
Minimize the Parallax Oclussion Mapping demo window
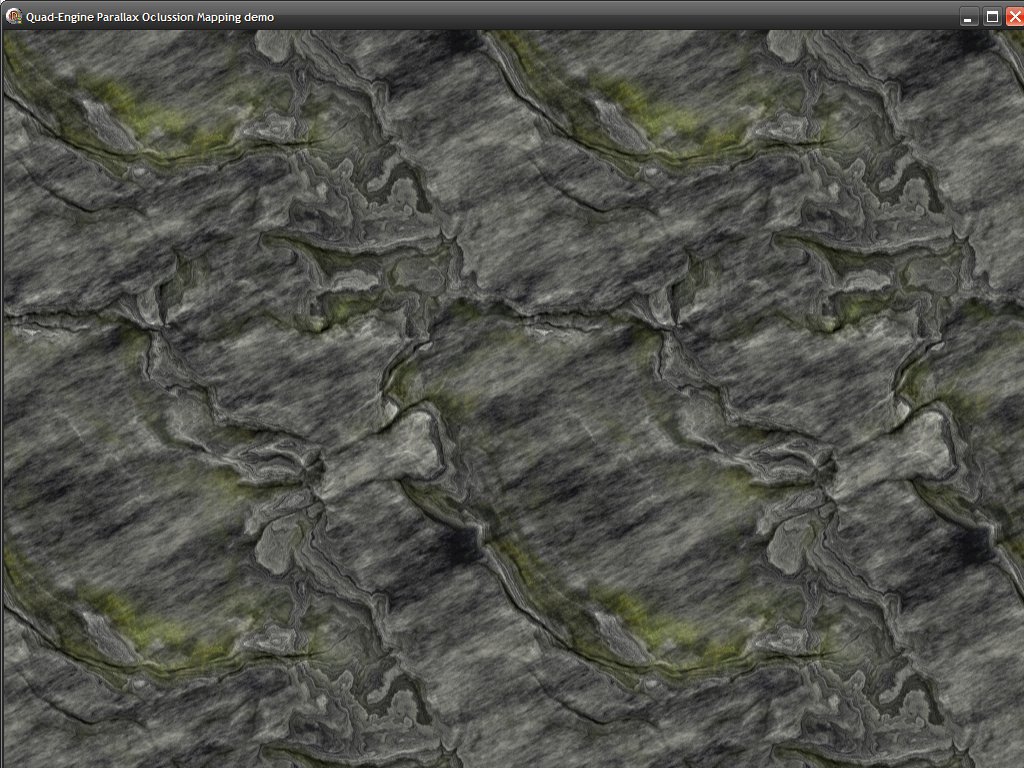tap(968, 17)
